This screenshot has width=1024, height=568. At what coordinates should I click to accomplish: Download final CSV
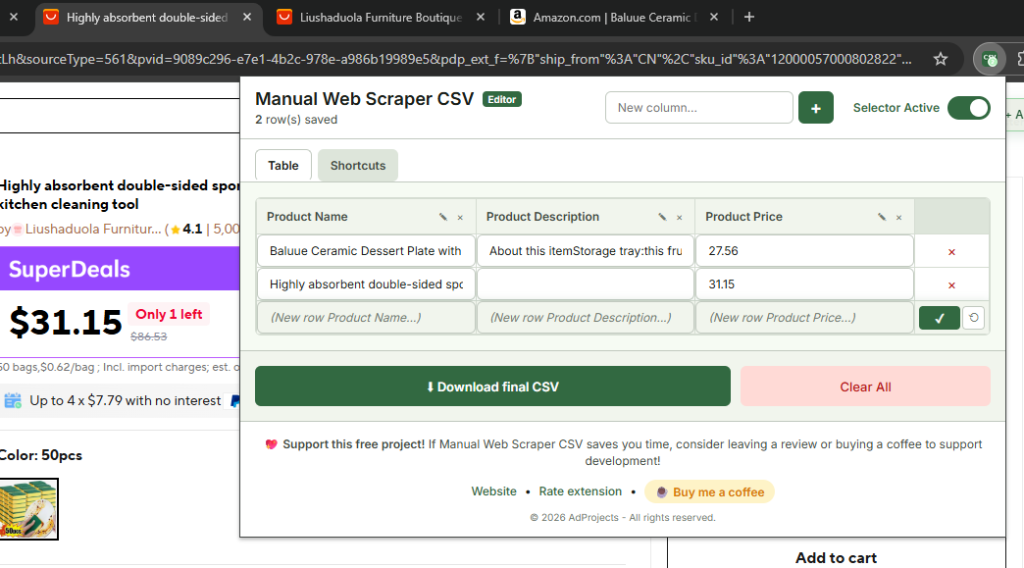[x=492, y=387]
